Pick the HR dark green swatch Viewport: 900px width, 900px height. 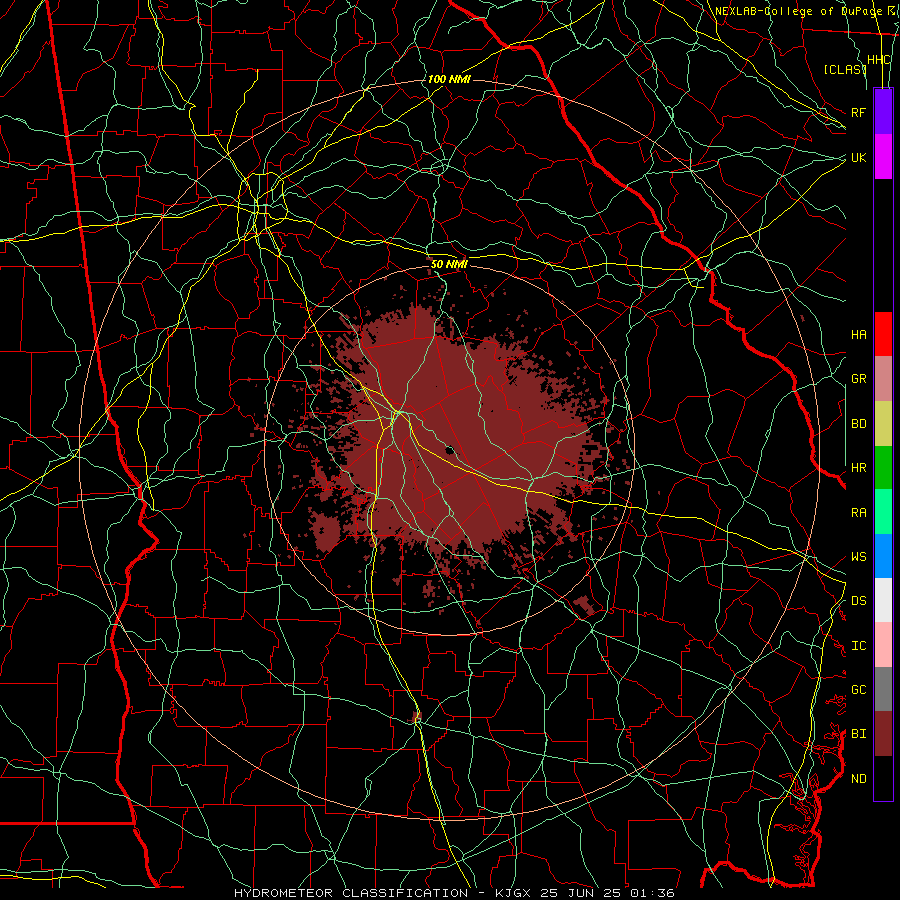883,468
